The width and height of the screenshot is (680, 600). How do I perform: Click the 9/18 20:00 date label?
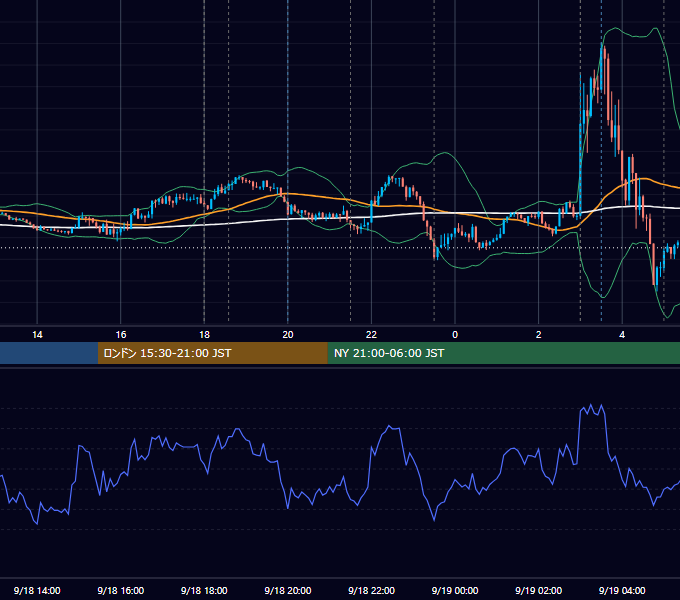[x=288, y=590]
